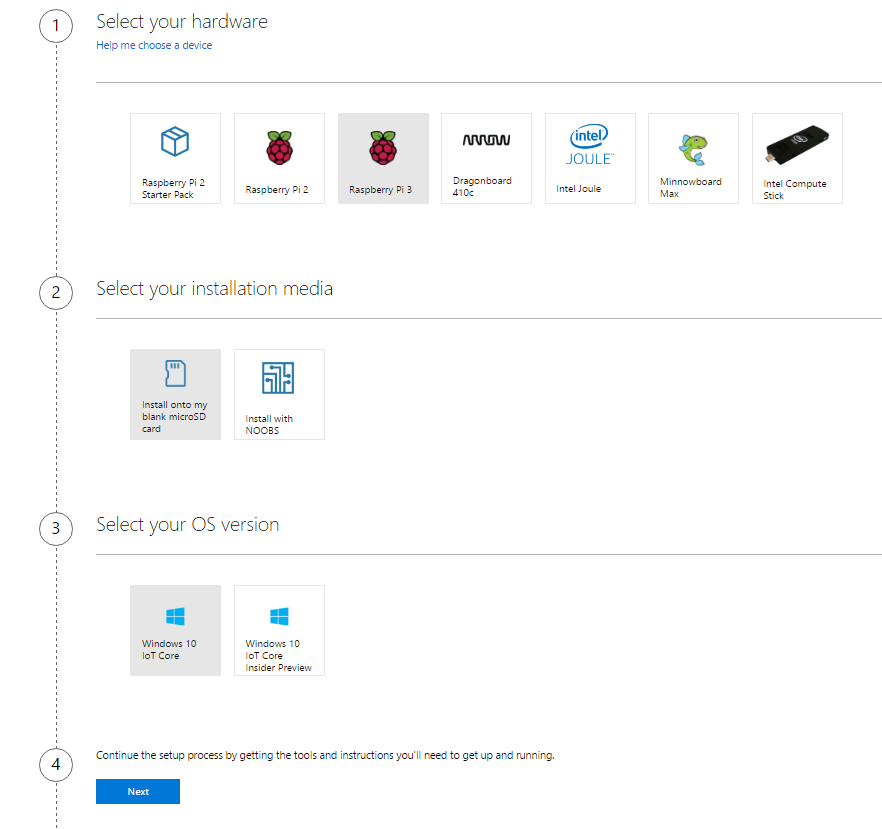The image size is (882, 829).
Task: Pick the Intel Compute Stick device image
Action: (797, 144)
